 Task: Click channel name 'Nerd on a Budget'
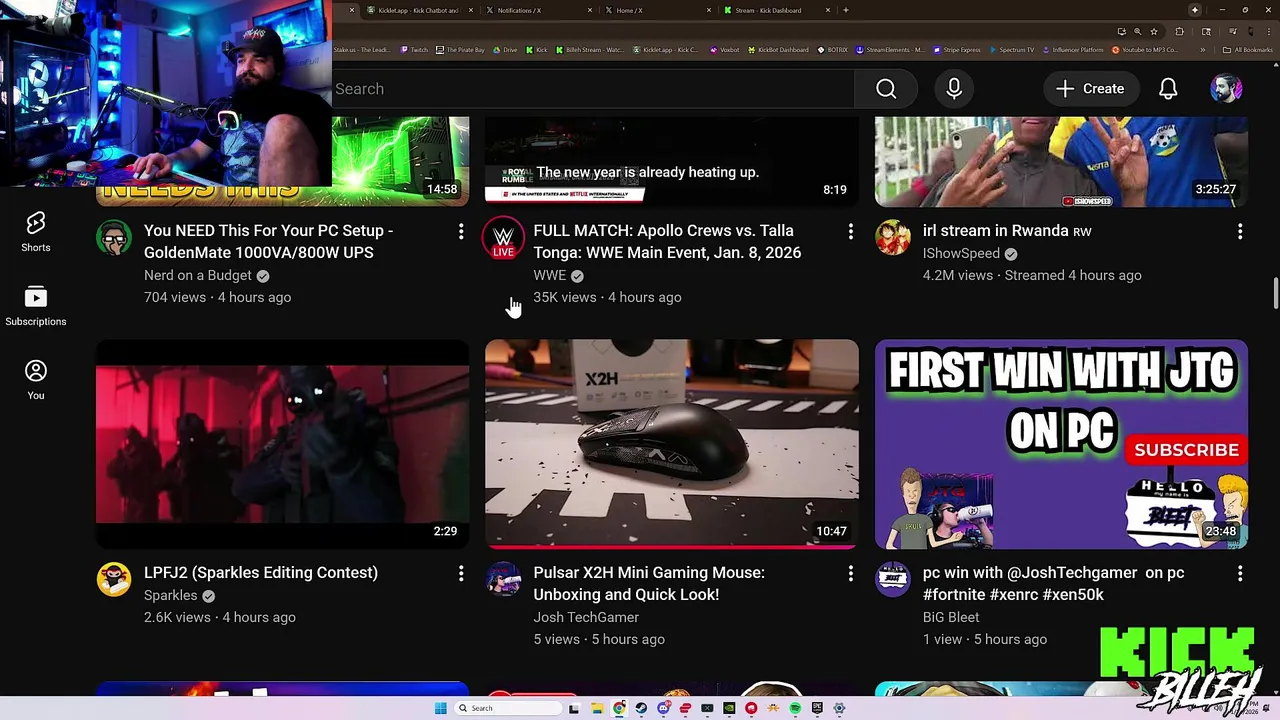coord(198,275)
